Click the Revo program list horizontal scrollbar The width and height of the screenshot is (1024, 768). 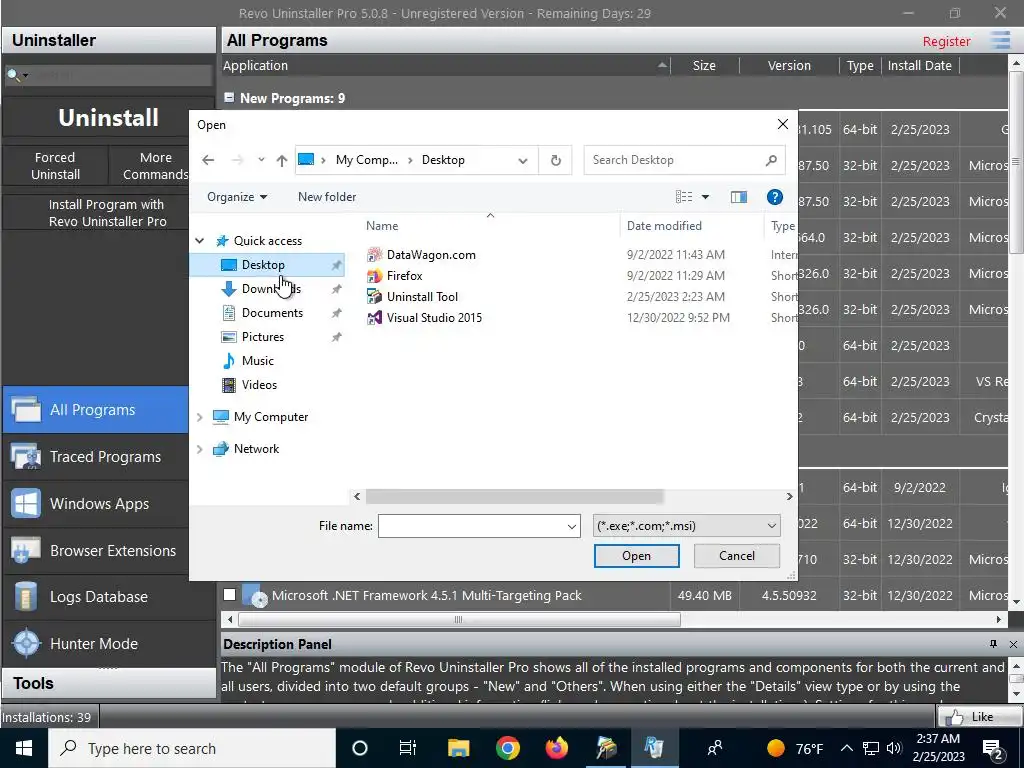pyautogui.click(x=458, y=619)
